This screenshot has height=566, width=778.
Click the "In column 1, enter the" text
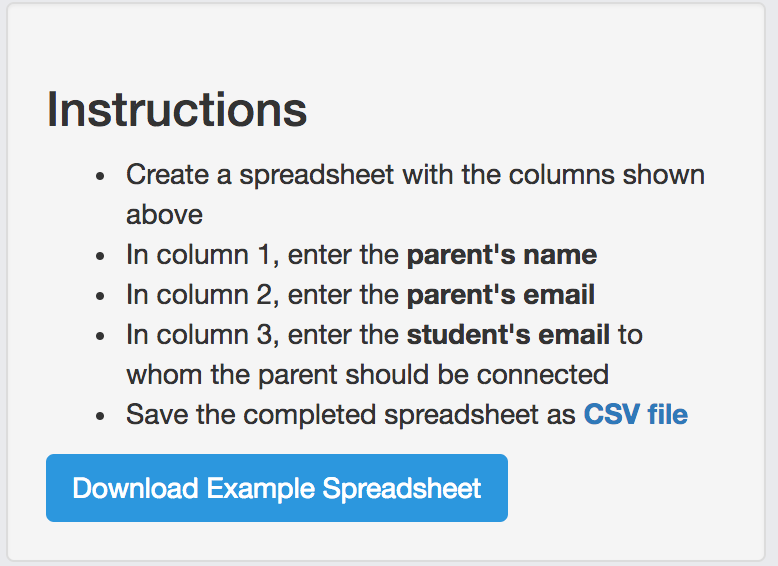tap(262, 255)
